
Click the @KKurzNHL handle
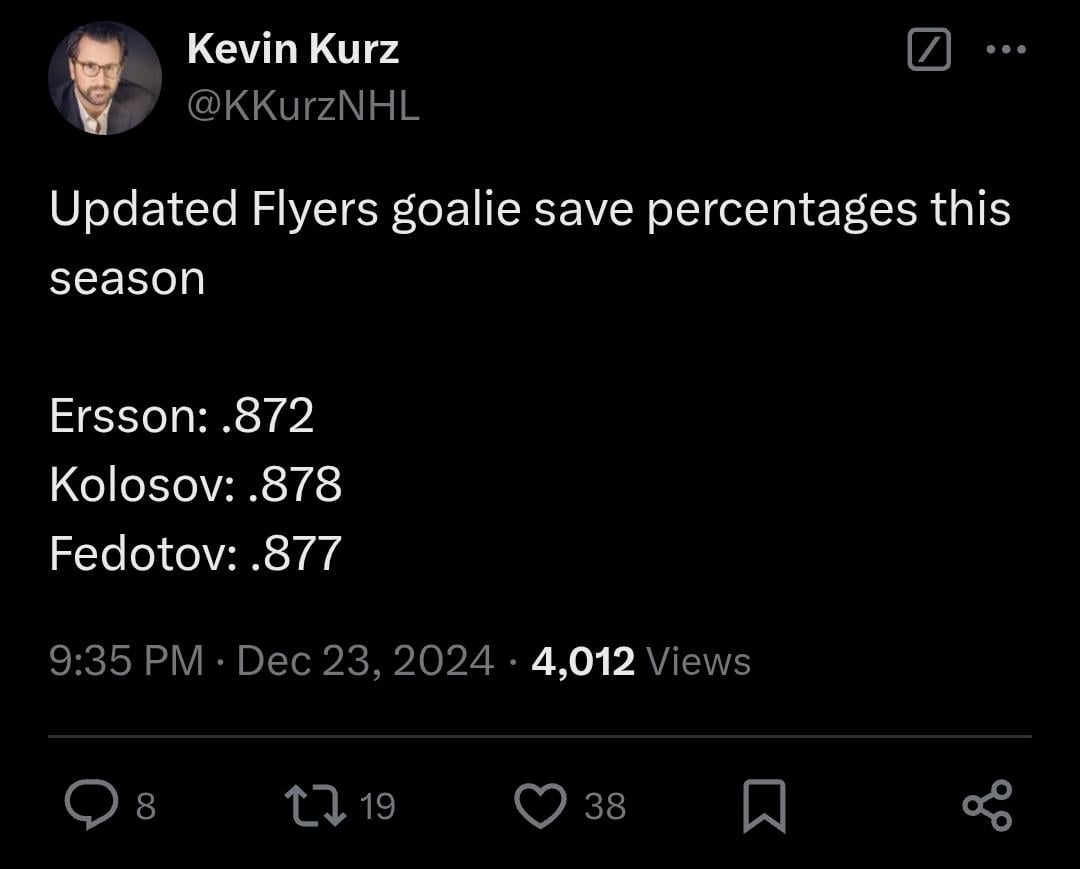[302, 106]
